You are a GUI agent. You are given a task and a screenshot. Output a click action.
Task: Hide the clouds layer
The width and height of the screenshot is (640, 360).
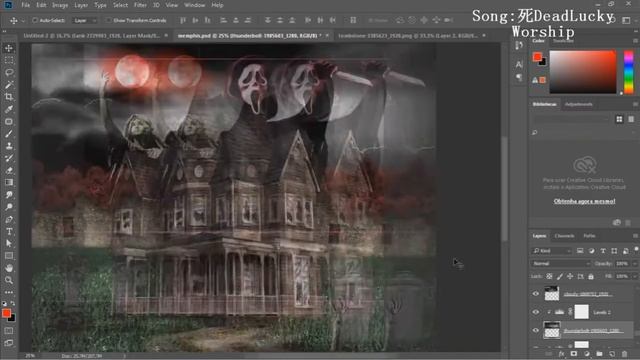536,294
